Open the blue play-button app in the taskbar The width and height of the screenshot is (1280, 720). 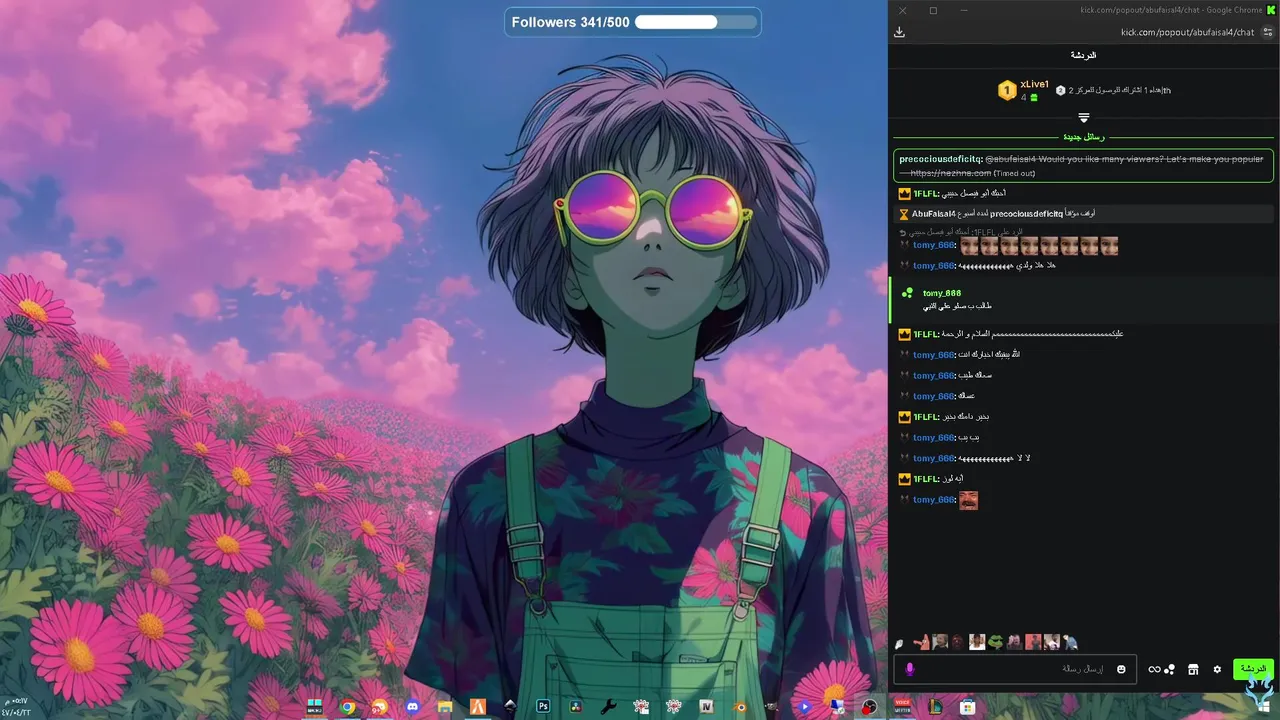coord(804,706)
